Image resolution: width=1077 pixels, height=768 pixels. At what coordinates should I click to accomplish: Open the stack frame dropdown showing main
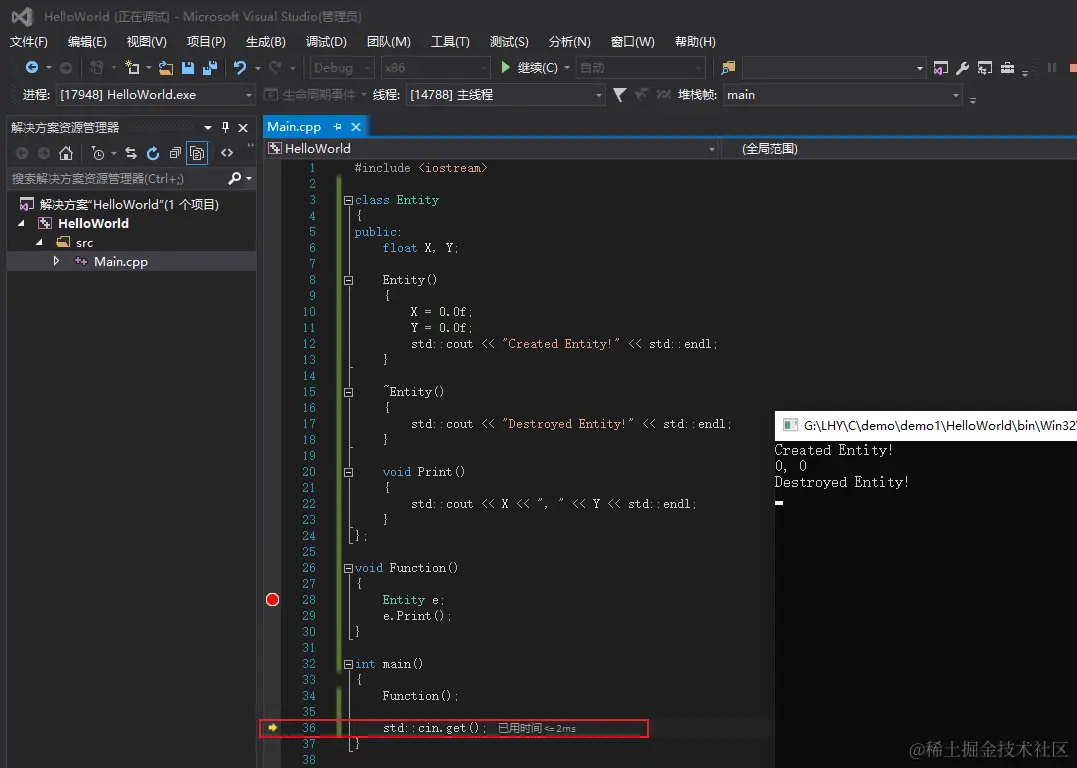[956, 95]
